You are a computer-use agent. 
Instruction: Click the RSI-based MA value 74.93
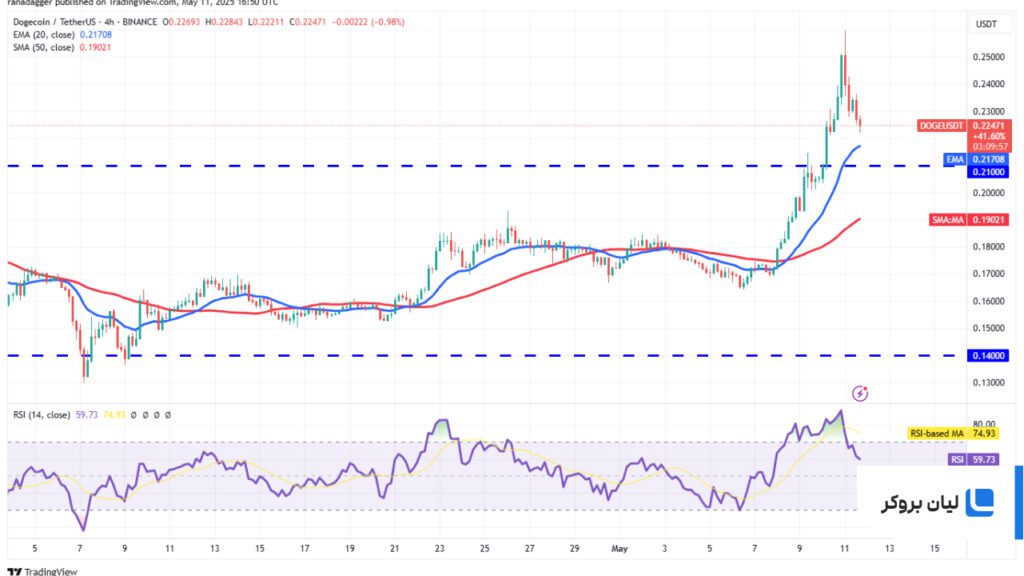point(984,434)
